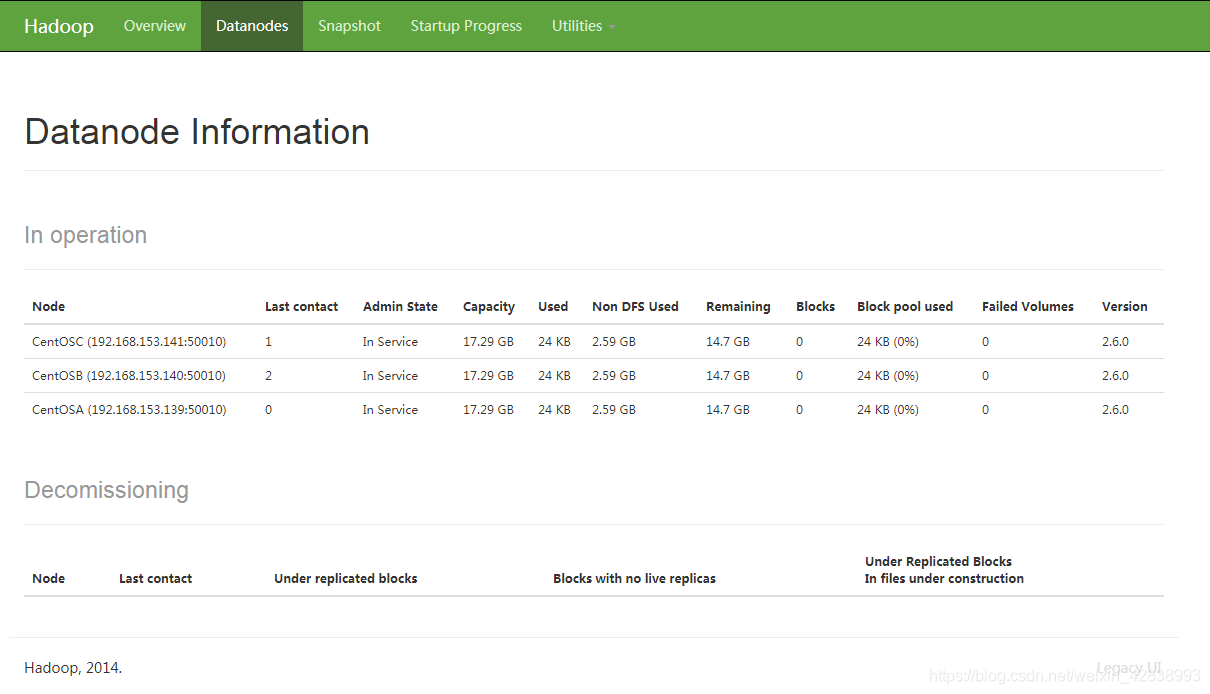Image resolution: width=1210 pixels, height=694 pixels.
Task: Click the Block pool used column header
Action: [x=905, y=307]
